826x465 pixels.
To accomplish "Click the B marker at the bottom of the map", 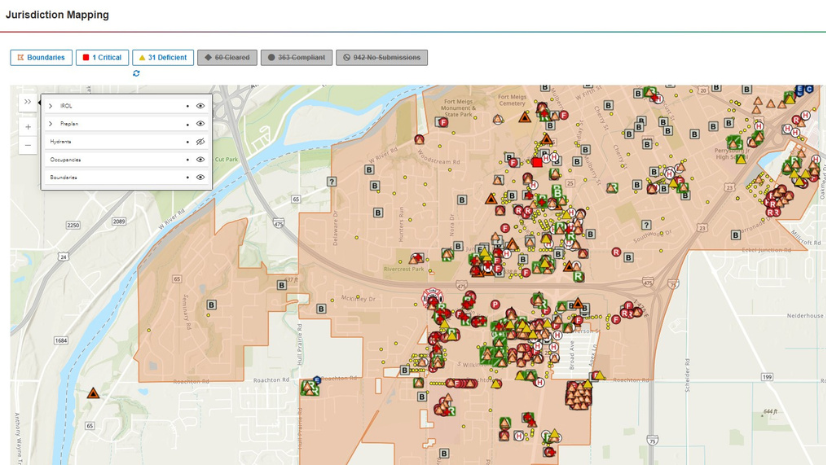I will pos(444,453).
